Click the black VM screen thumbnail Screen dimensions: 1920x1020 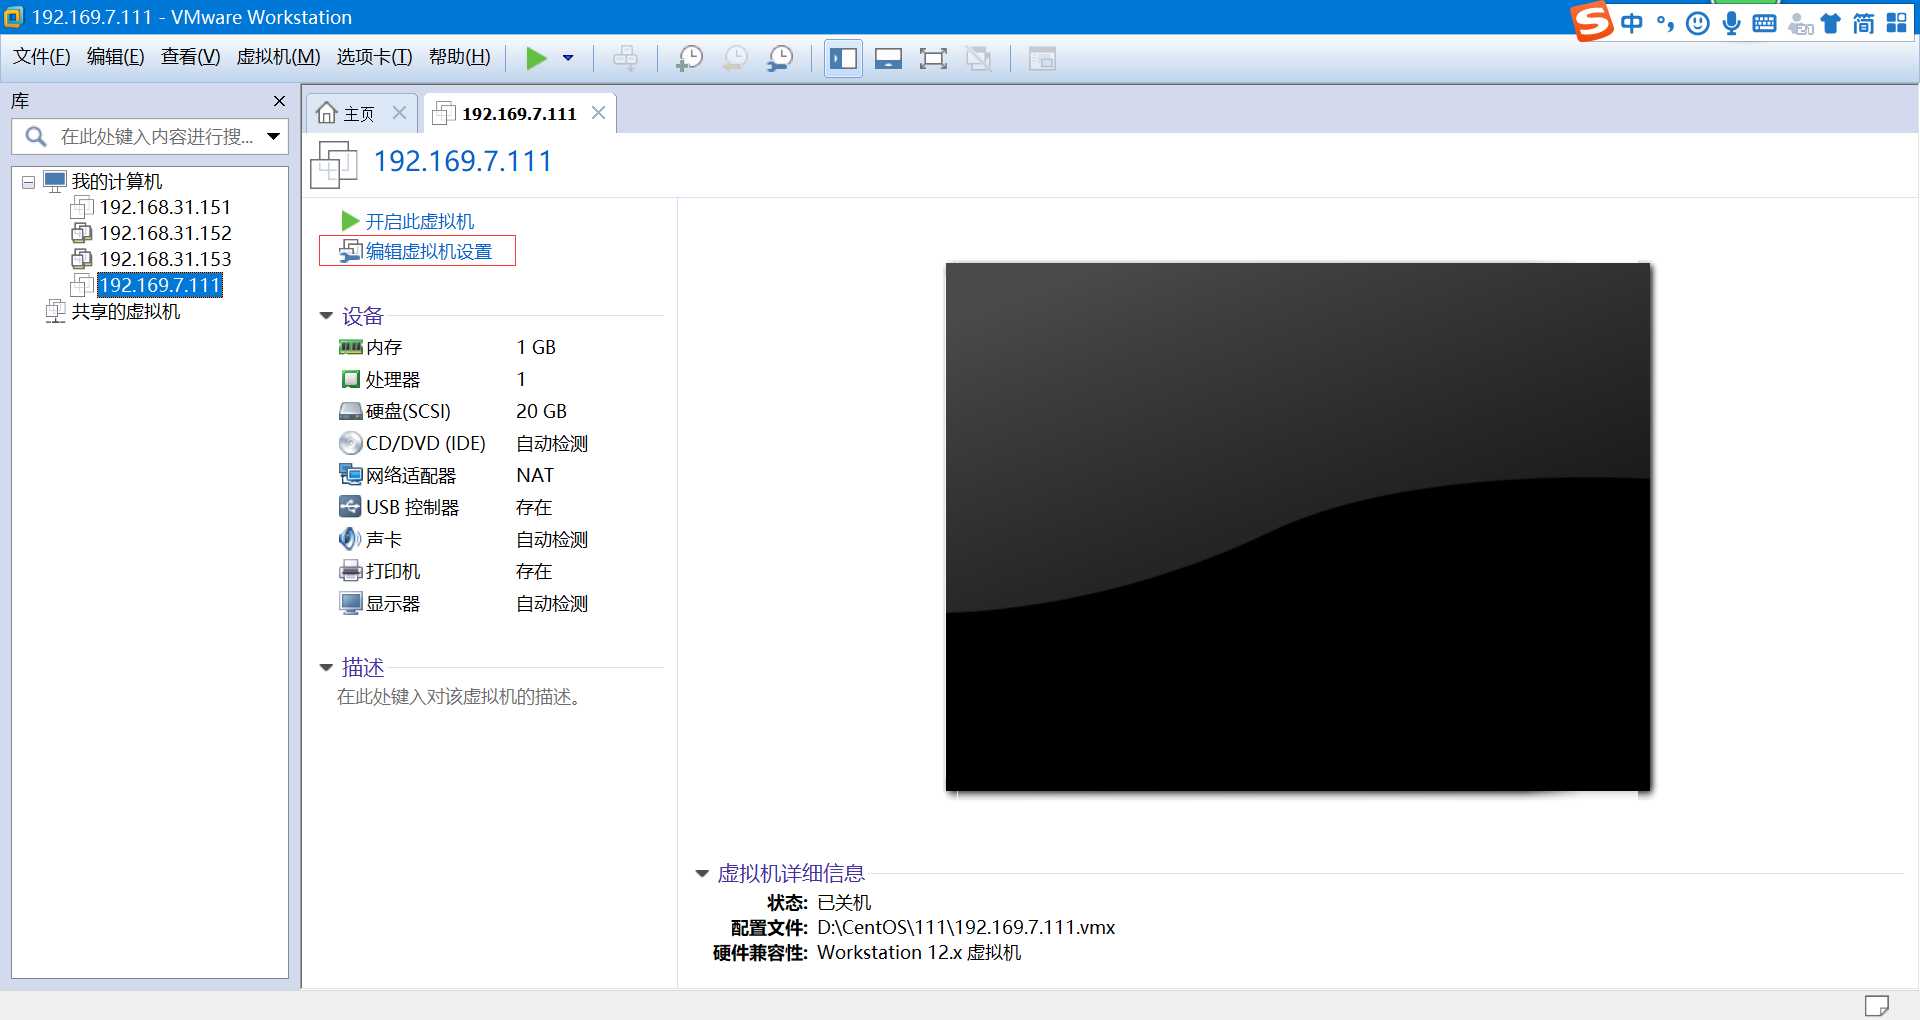click(1298, 527)
